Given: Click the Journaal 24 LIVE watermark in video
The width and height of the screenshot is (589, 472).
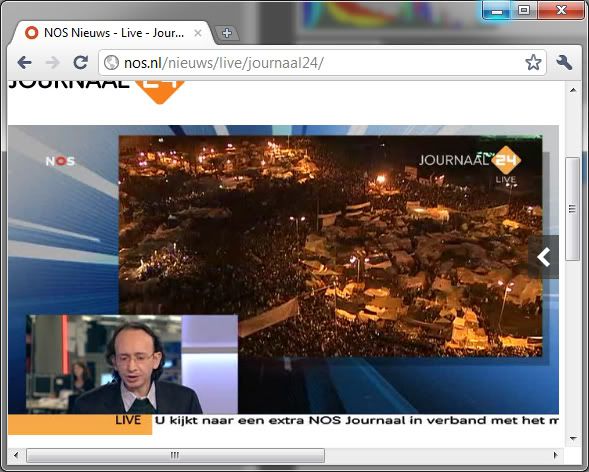Looking at the screenshot, I should (470, 164).
